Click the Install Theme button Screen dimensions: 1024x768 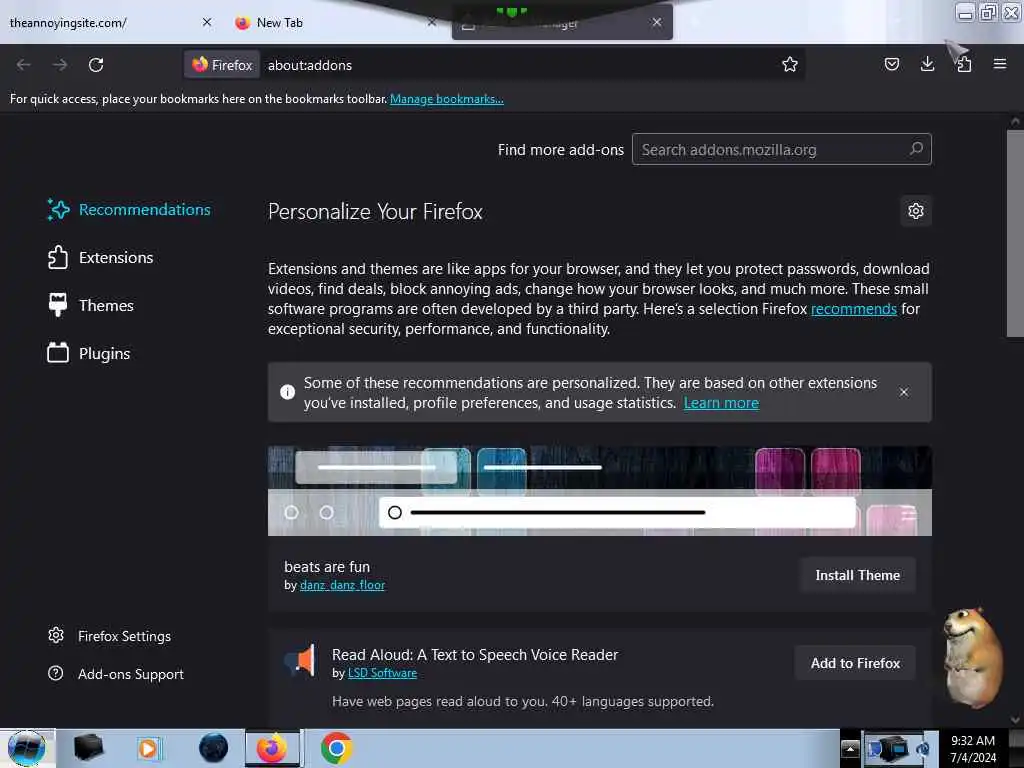coord(857,575)
